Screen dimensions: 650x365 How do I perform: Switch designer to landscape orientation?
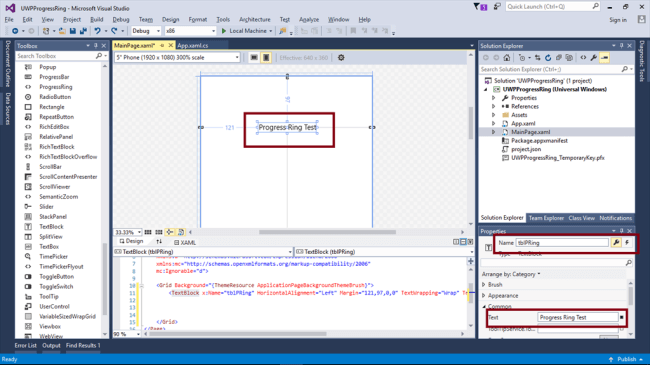[254, 58]
